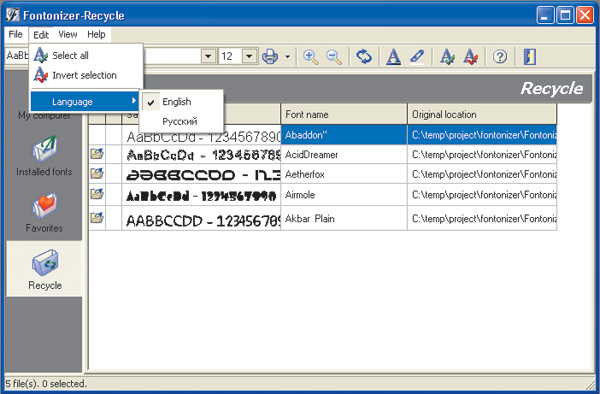Click the Zoom out magnifier icon
The height and width of the screenshot is (394, 600).
(334, 57)
